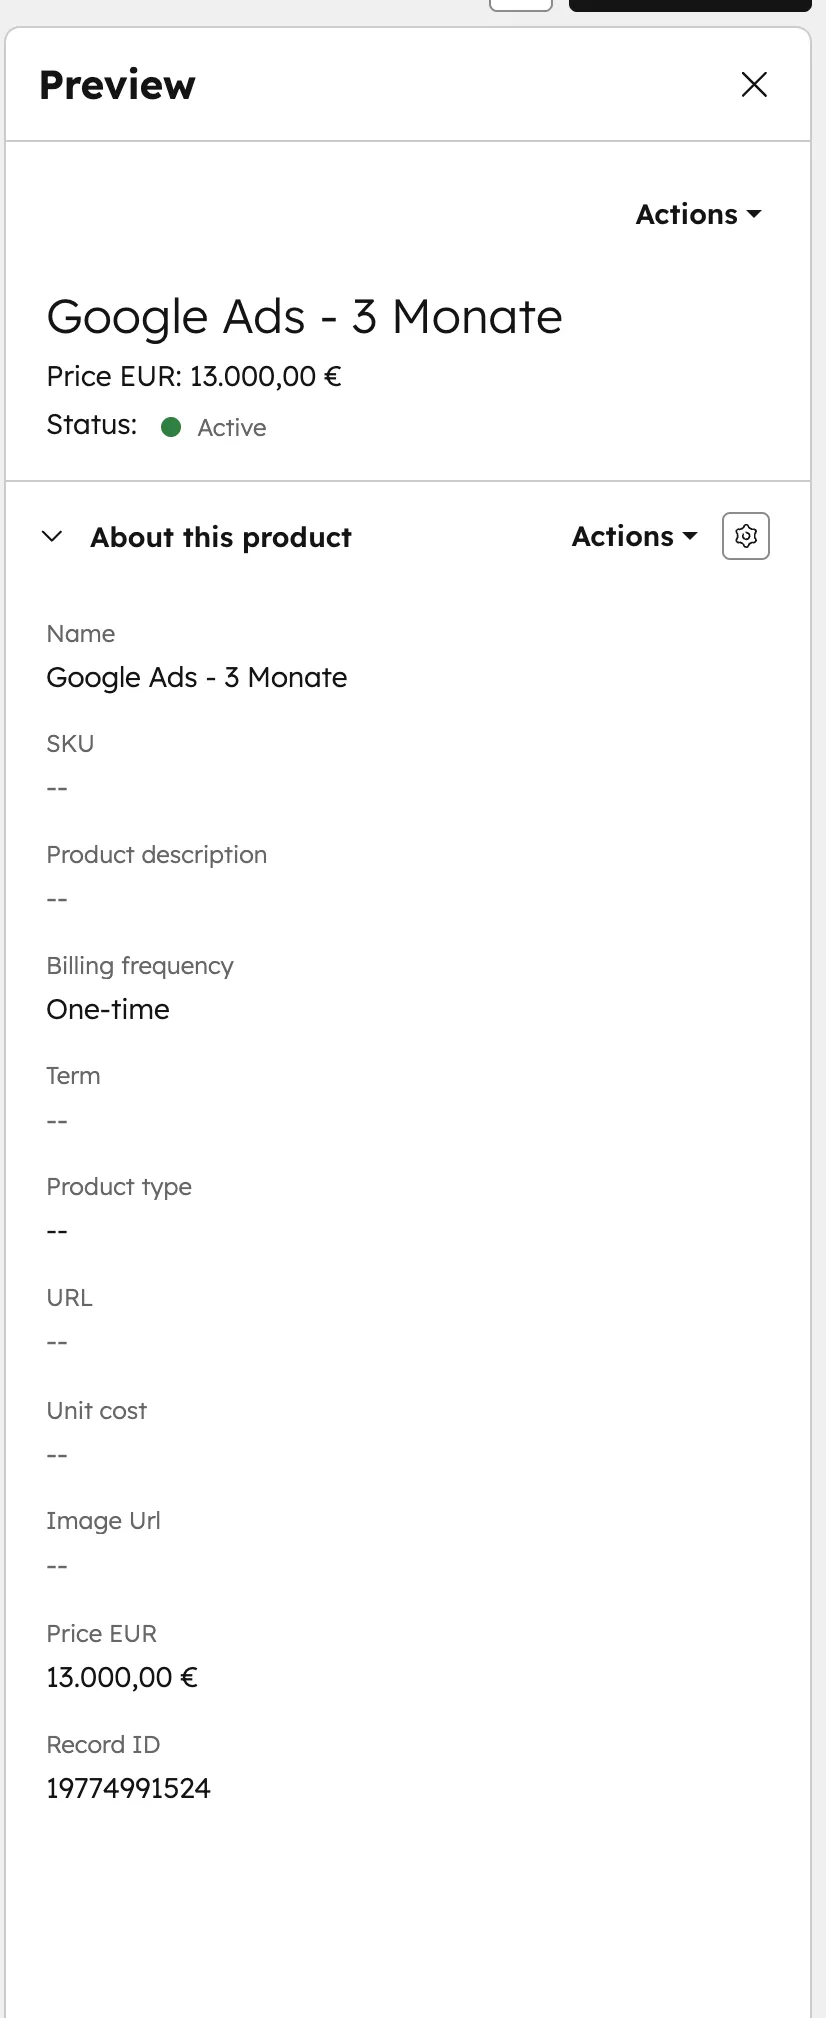Click the empty Image Url field
Viewport: 826px width, 2018px height.
click(x=57, y=1567)
